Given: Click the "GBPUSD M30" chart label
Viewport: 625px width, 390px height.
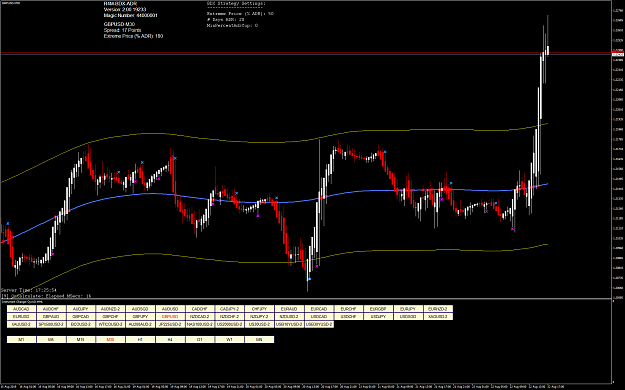Looking at the screenshot, I should click(x=119, y=24).
